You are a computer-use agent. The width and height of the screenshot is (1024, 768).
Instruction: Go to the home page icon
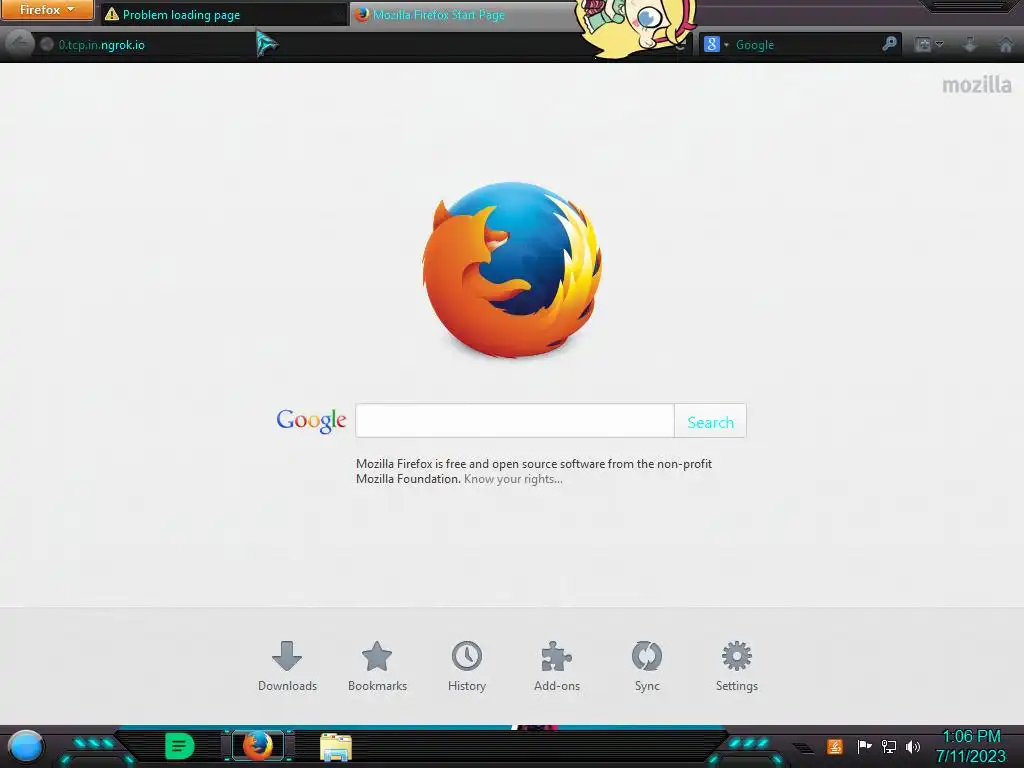1006,44
